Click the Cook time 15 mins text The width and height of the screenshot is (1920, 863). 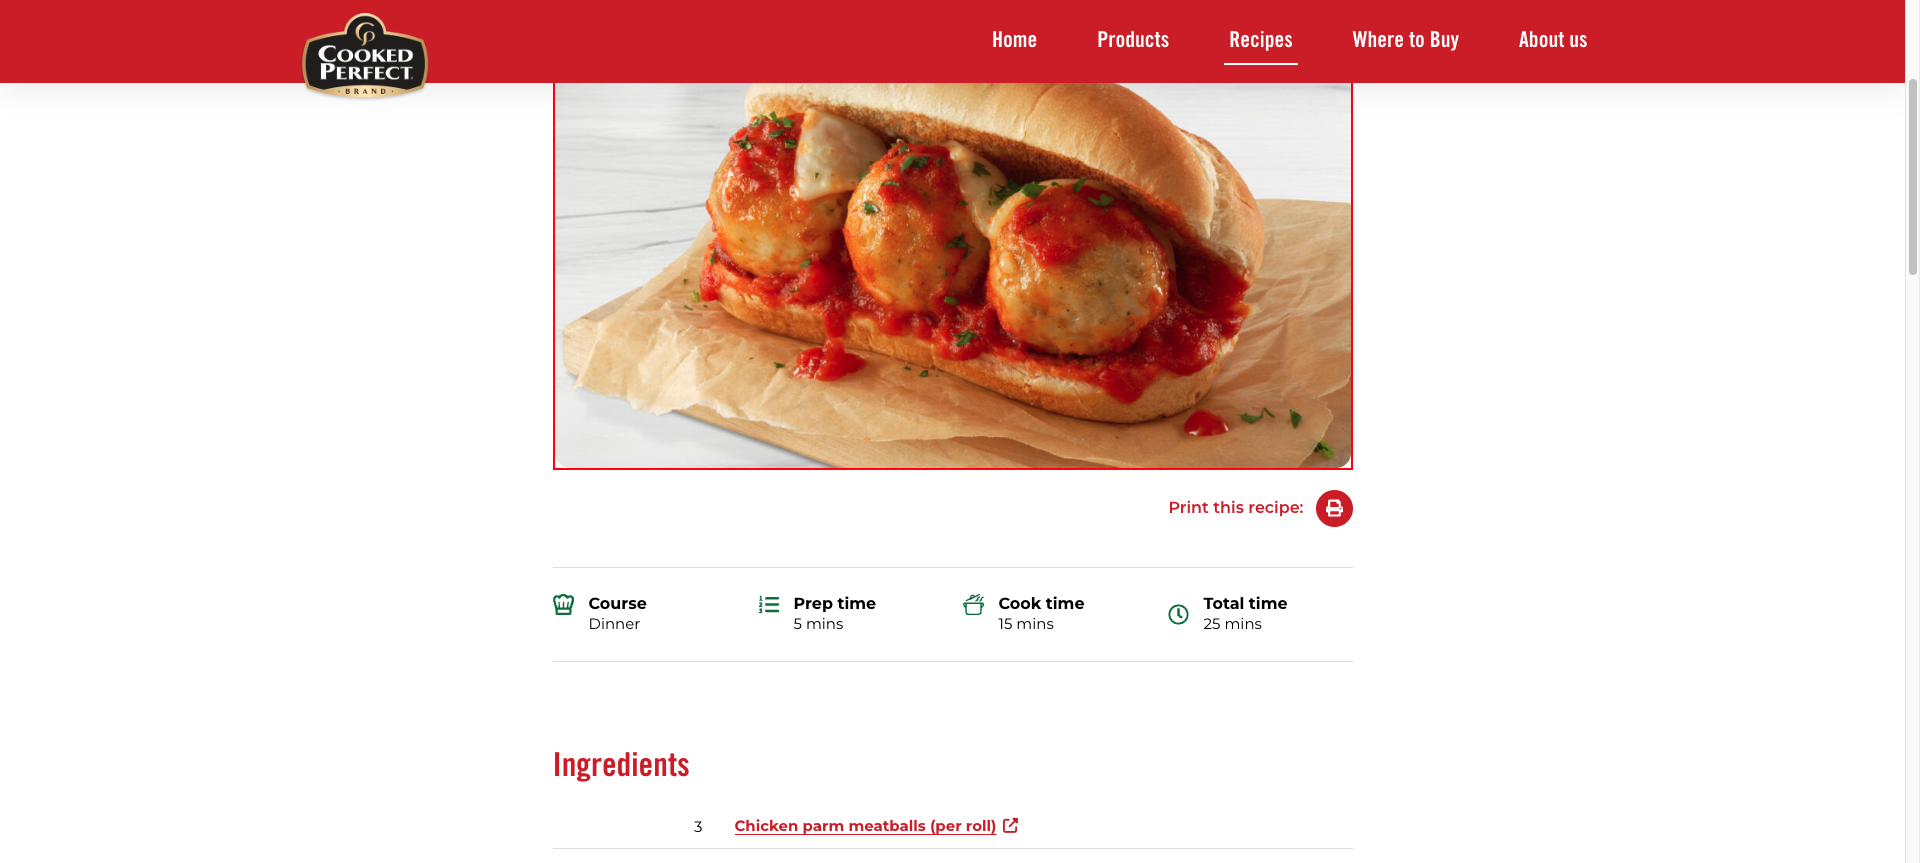[x=1041, y=613]
